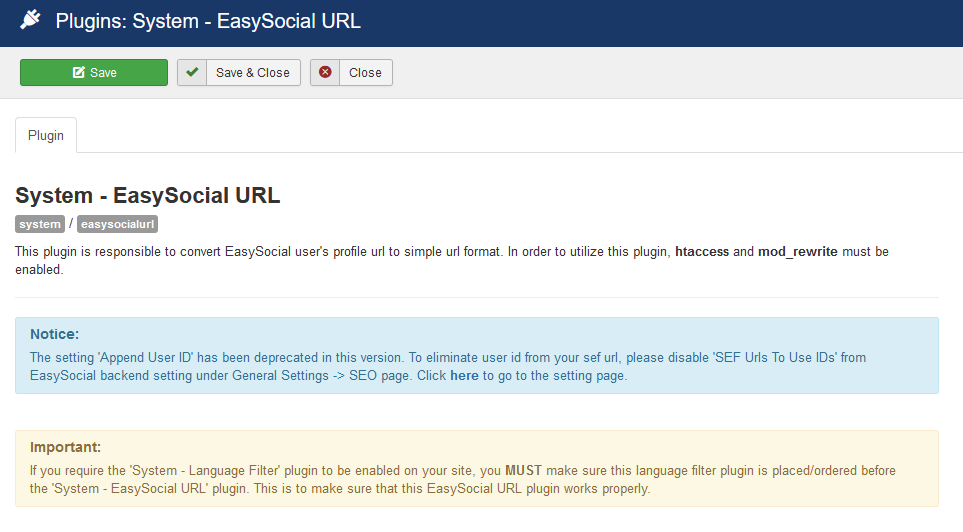Click the 'system' badge label

pyautogui.click(x=40, y=224)
